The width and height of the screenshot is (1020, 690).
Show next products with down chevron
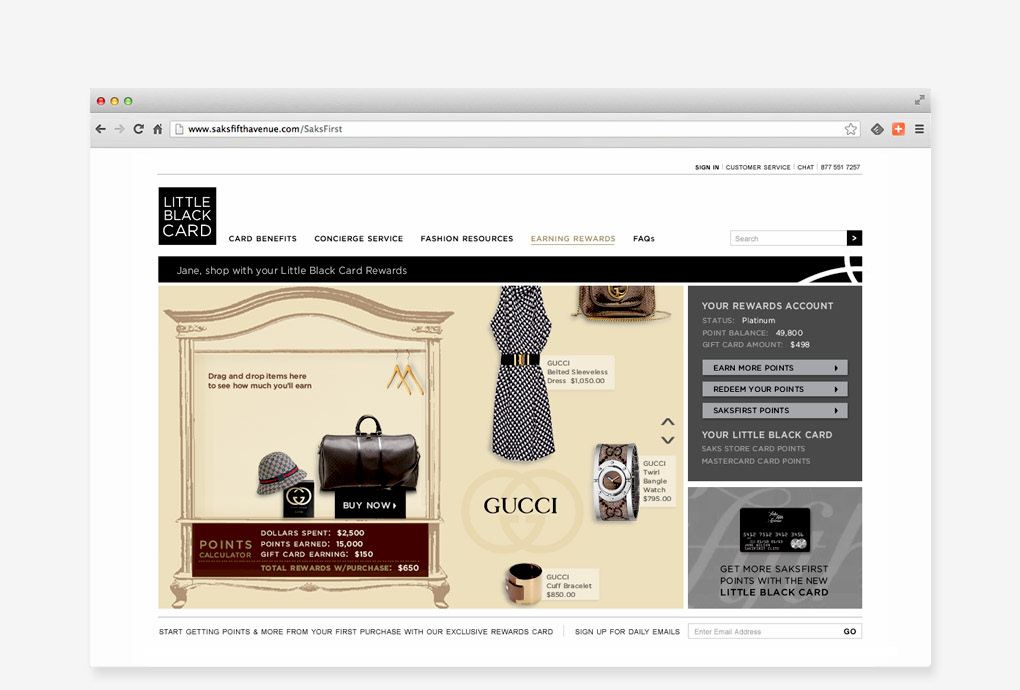pyautogui.click(x=667, y=440)
